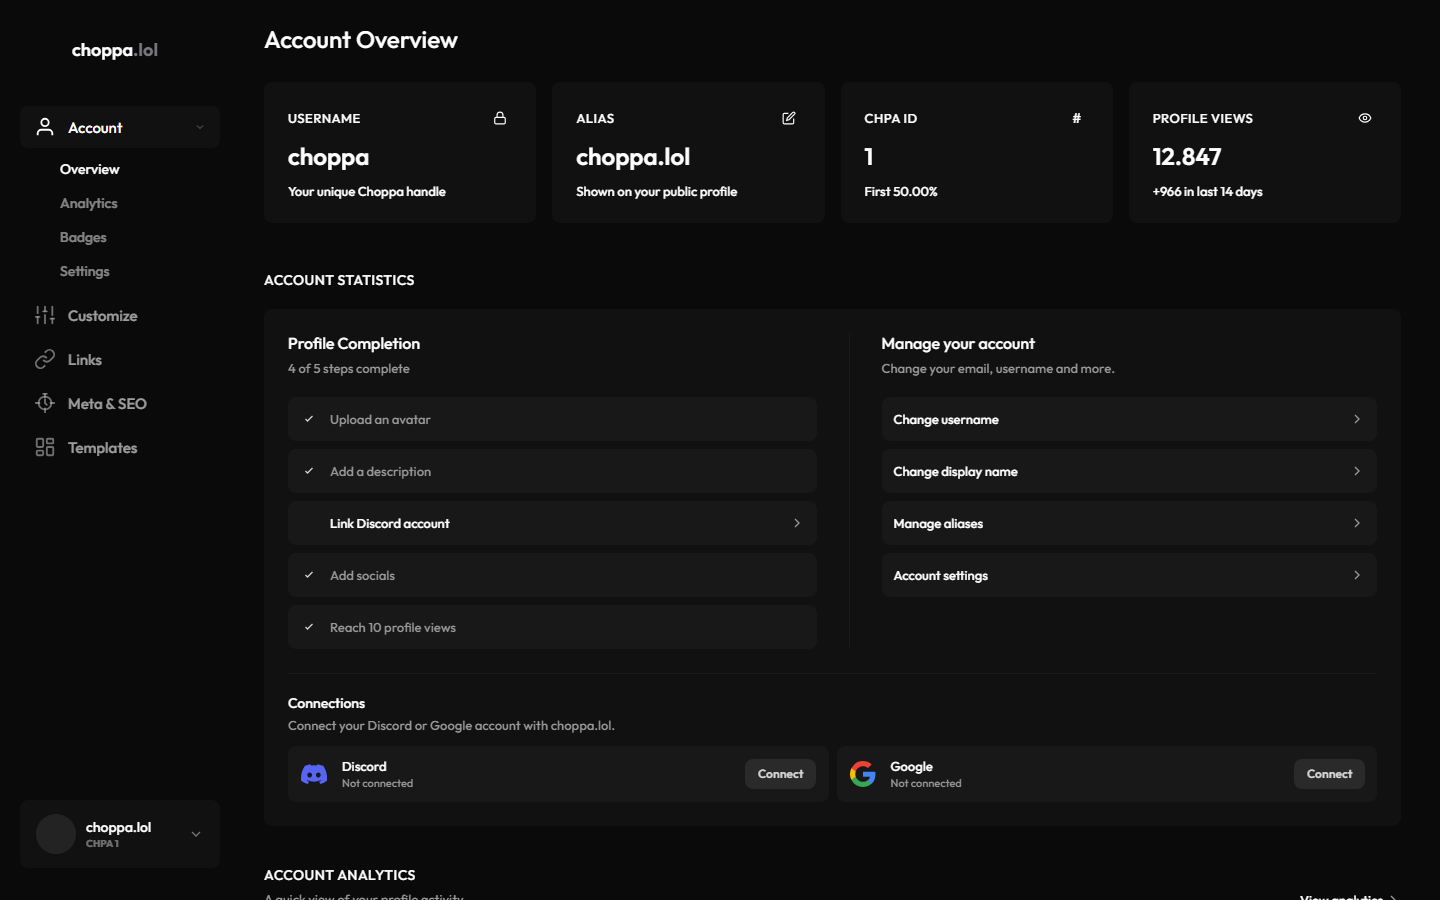Click the Manage aliases label
1440x900 pixels.
click(938, 523)
